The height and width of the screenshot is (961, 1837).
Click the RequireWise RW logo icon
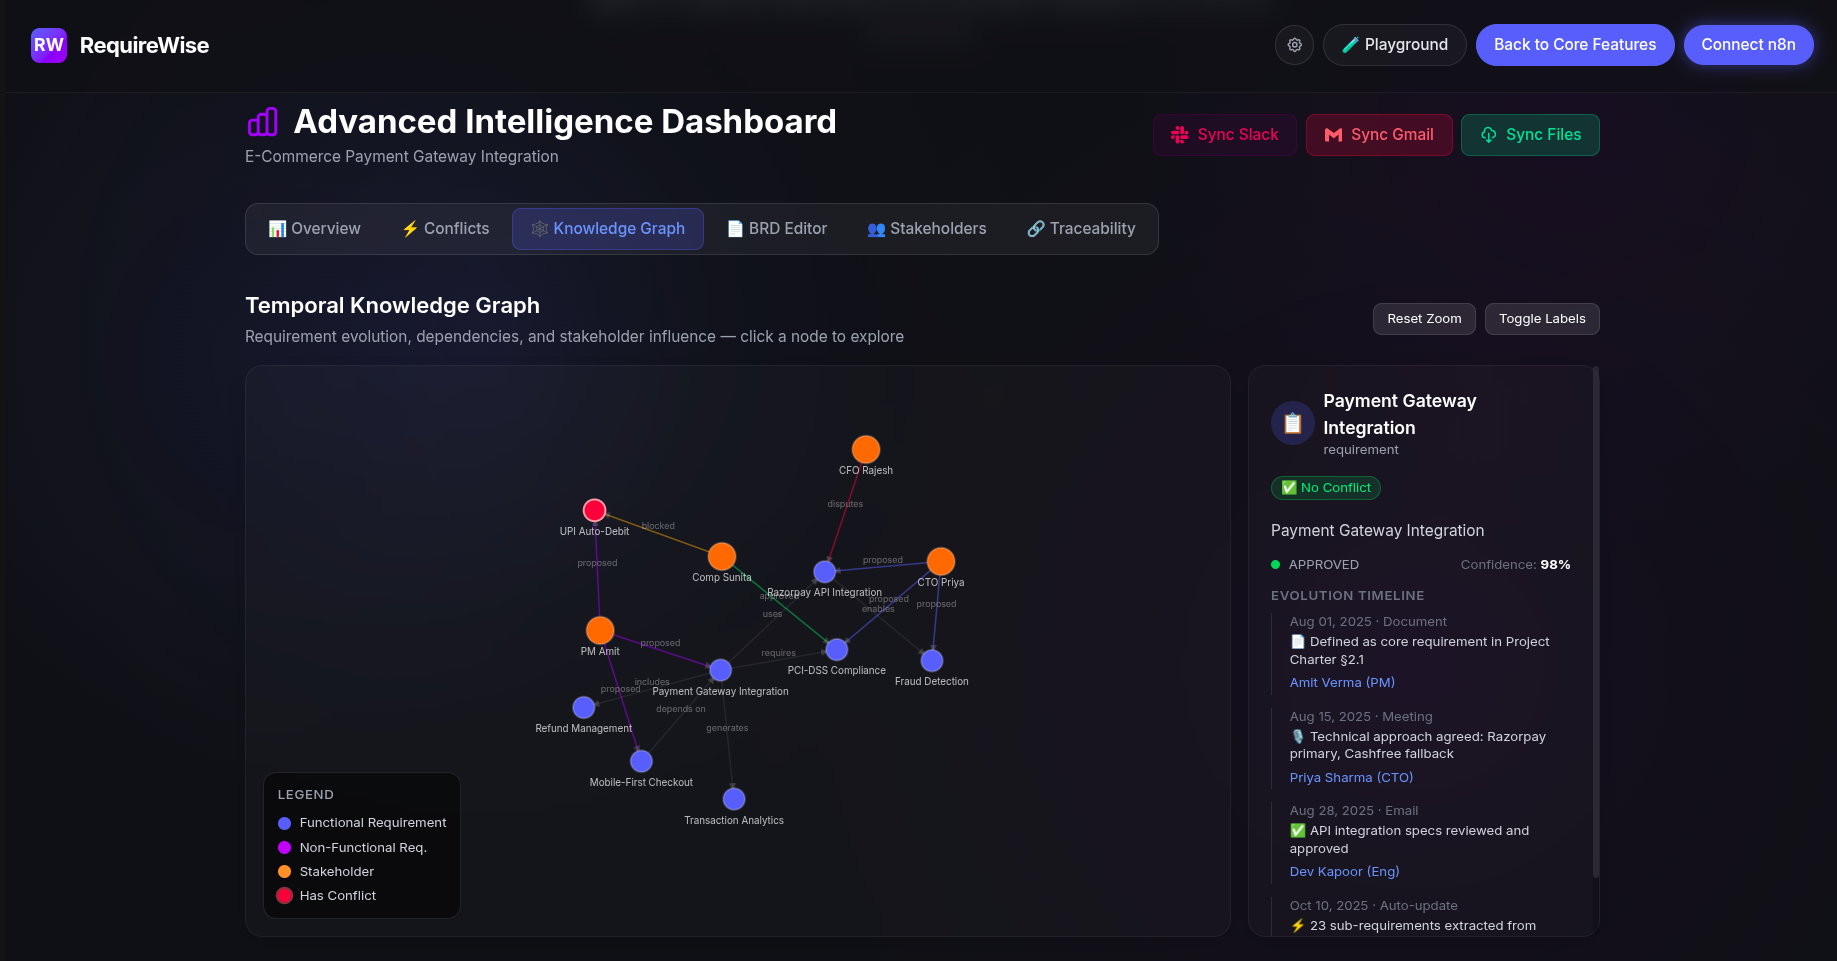point(49,45)
